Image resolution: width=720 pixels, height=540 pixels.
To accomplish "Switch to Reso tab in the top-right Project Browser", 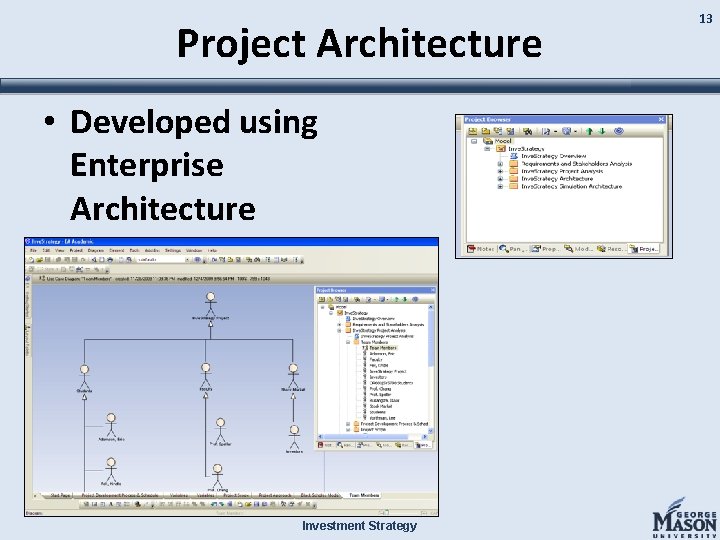I will (x=610, y=248).
